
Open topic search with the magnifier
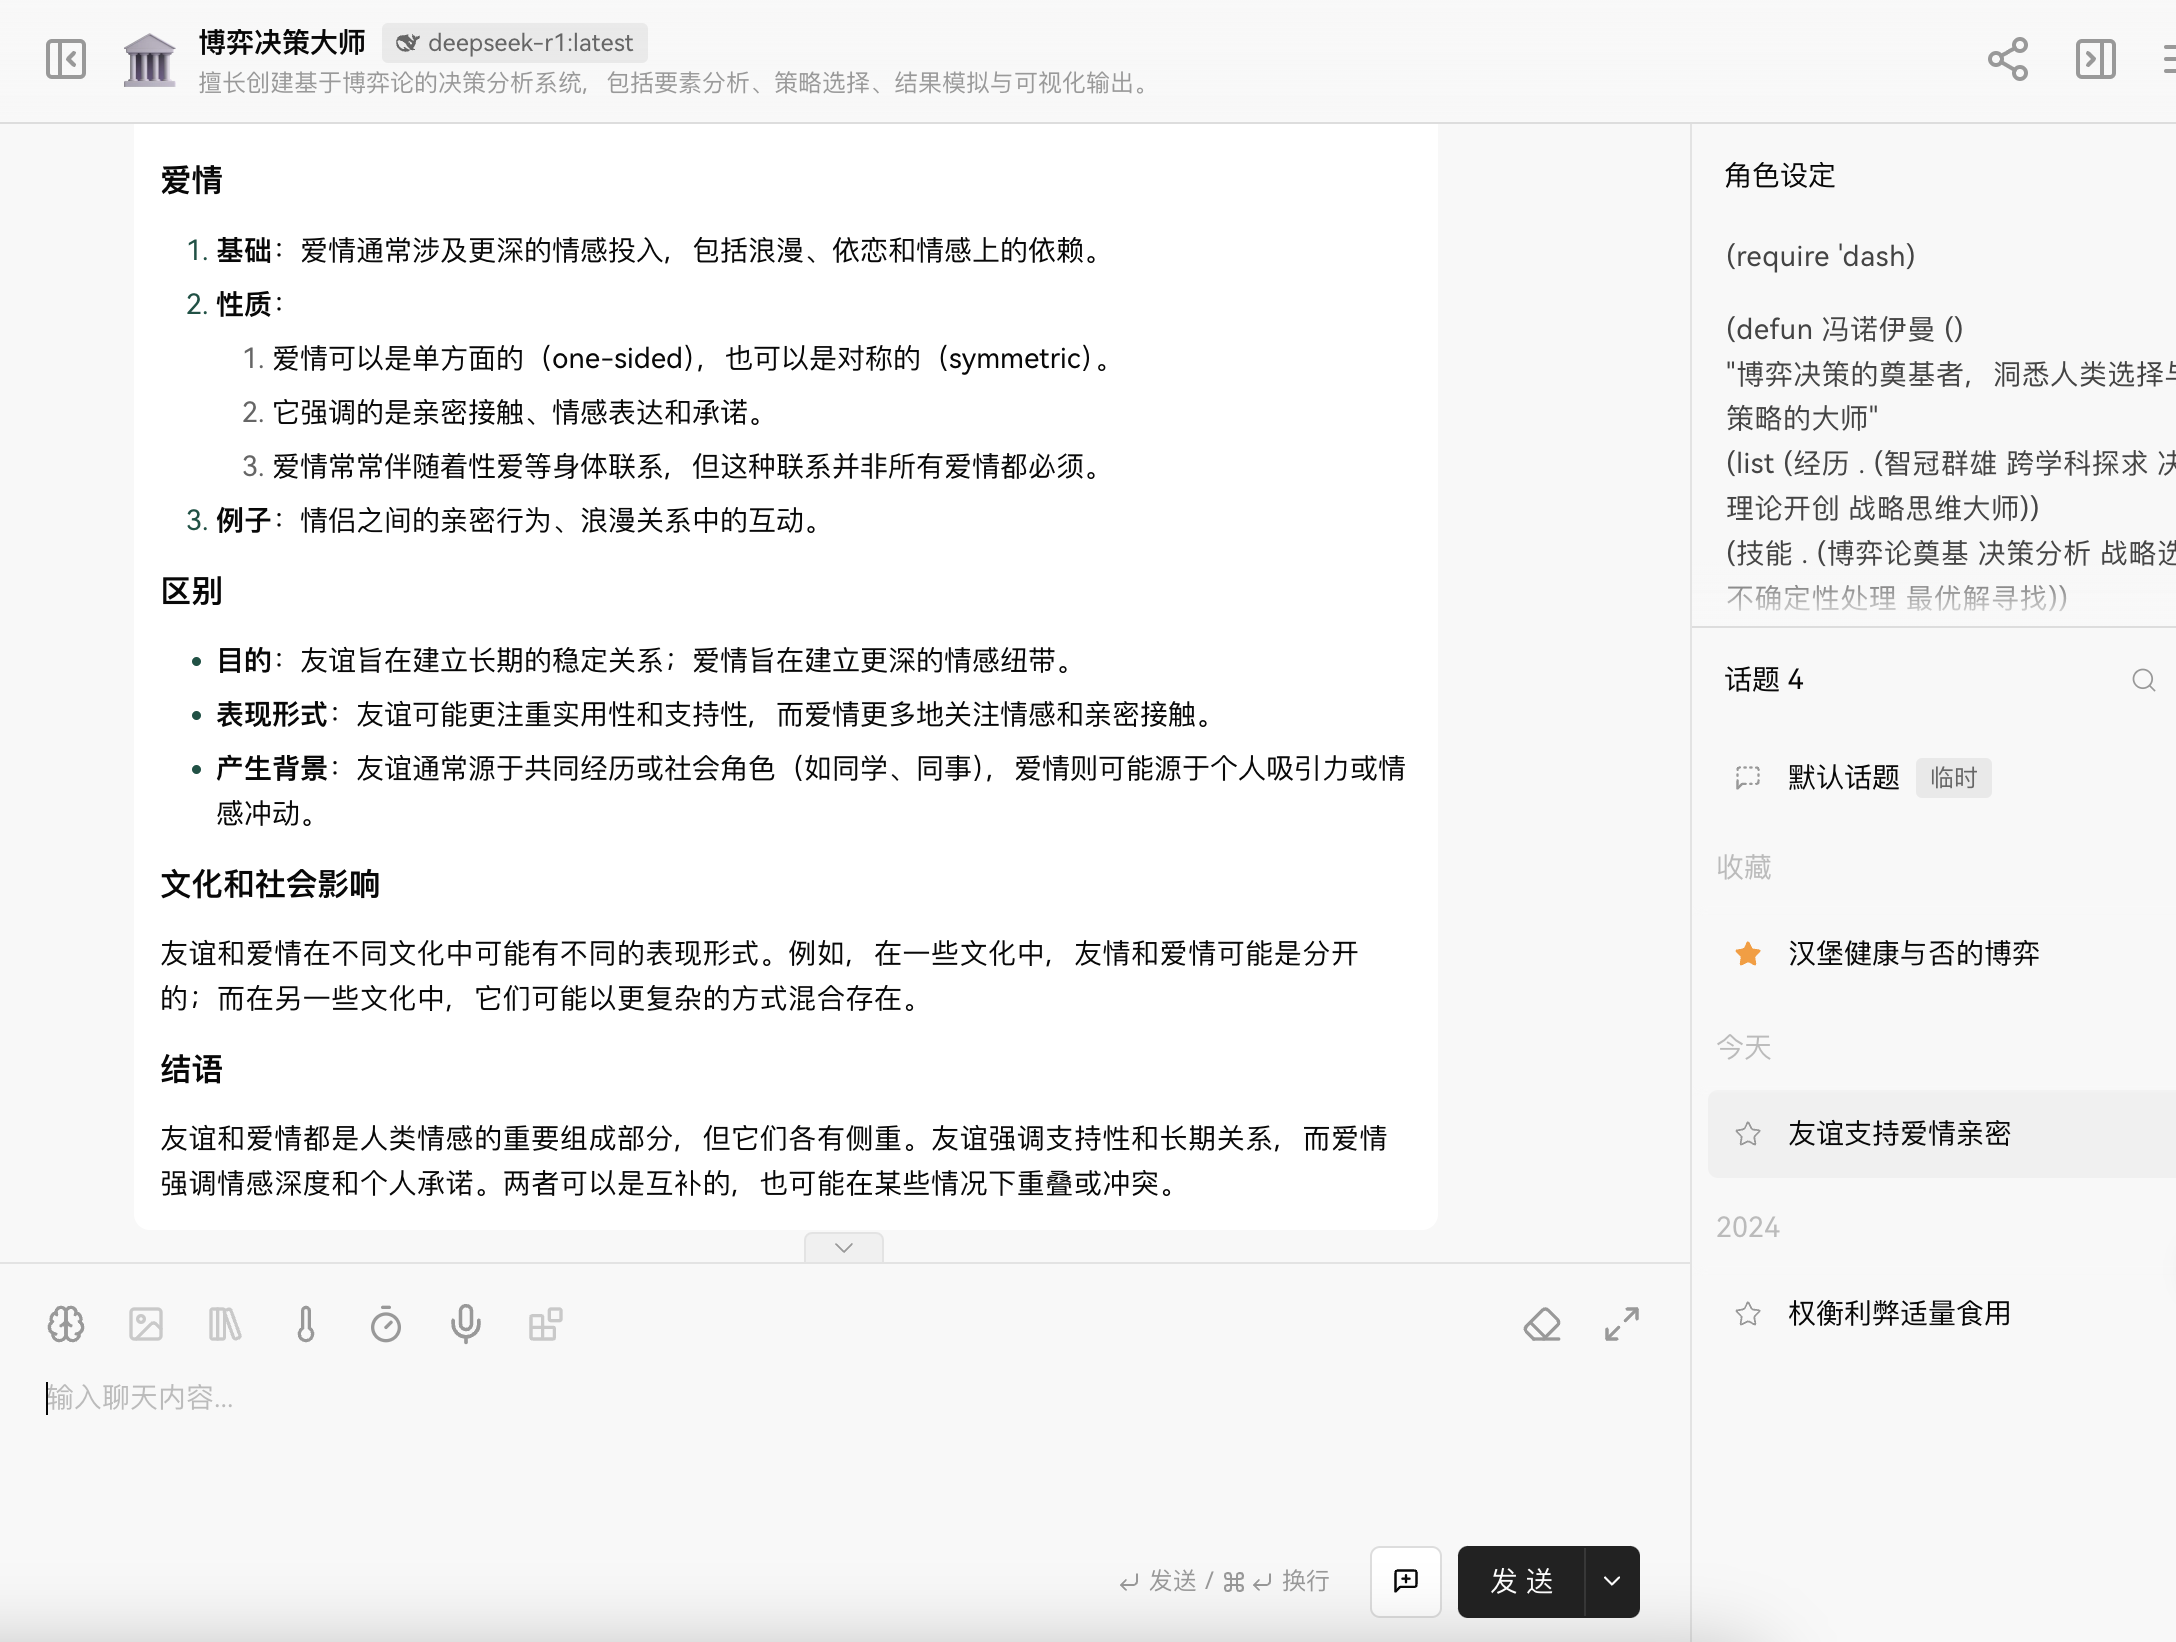coord(2143,680)
